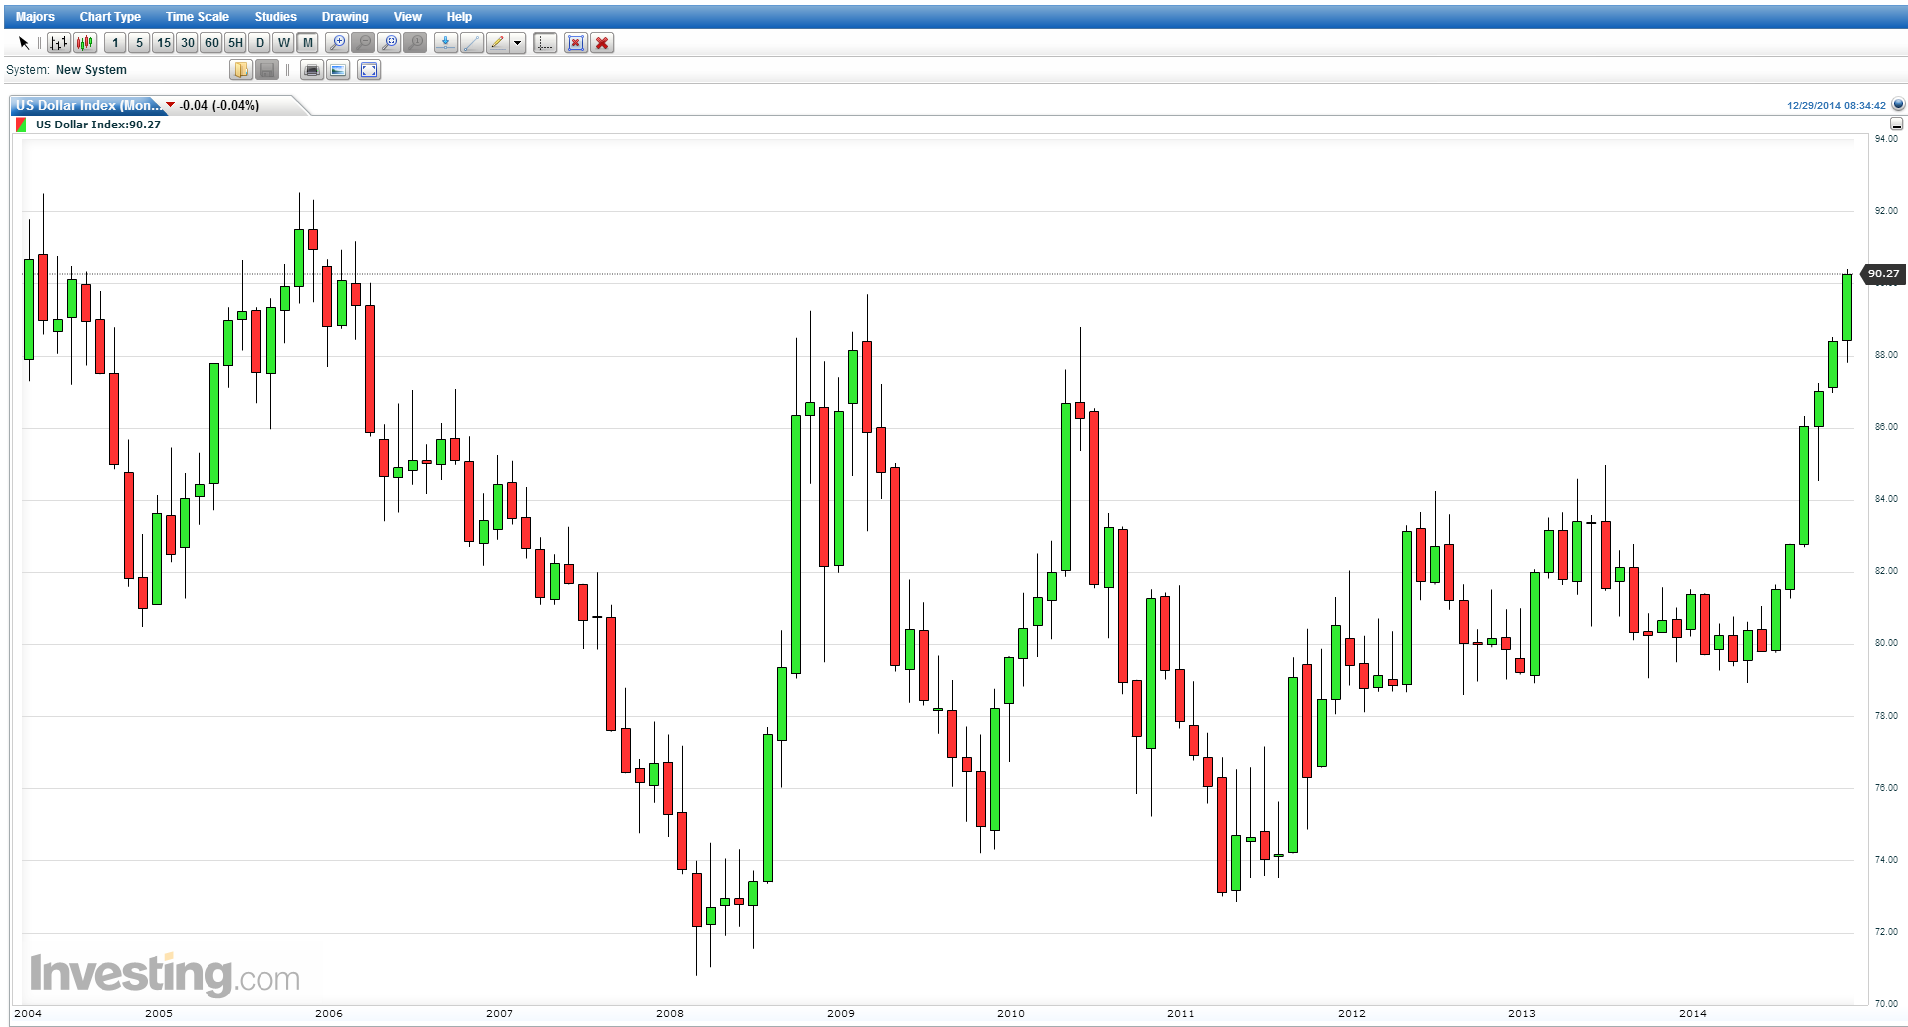Click the blue down-arrow marker tool
The width and height of the screenshot is (1908, 1027).
pyautogui.click(x=445, y=43)
